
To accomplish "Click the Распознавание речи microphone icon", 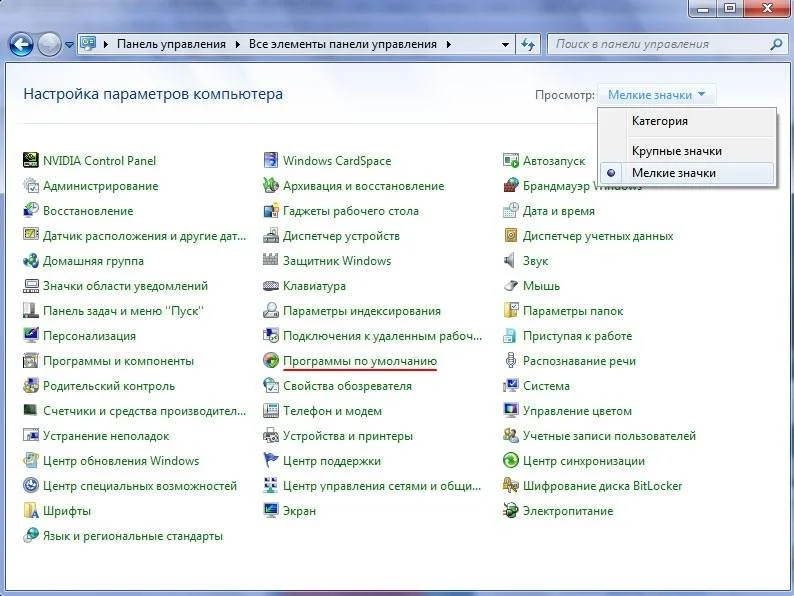I will [511, 361].
